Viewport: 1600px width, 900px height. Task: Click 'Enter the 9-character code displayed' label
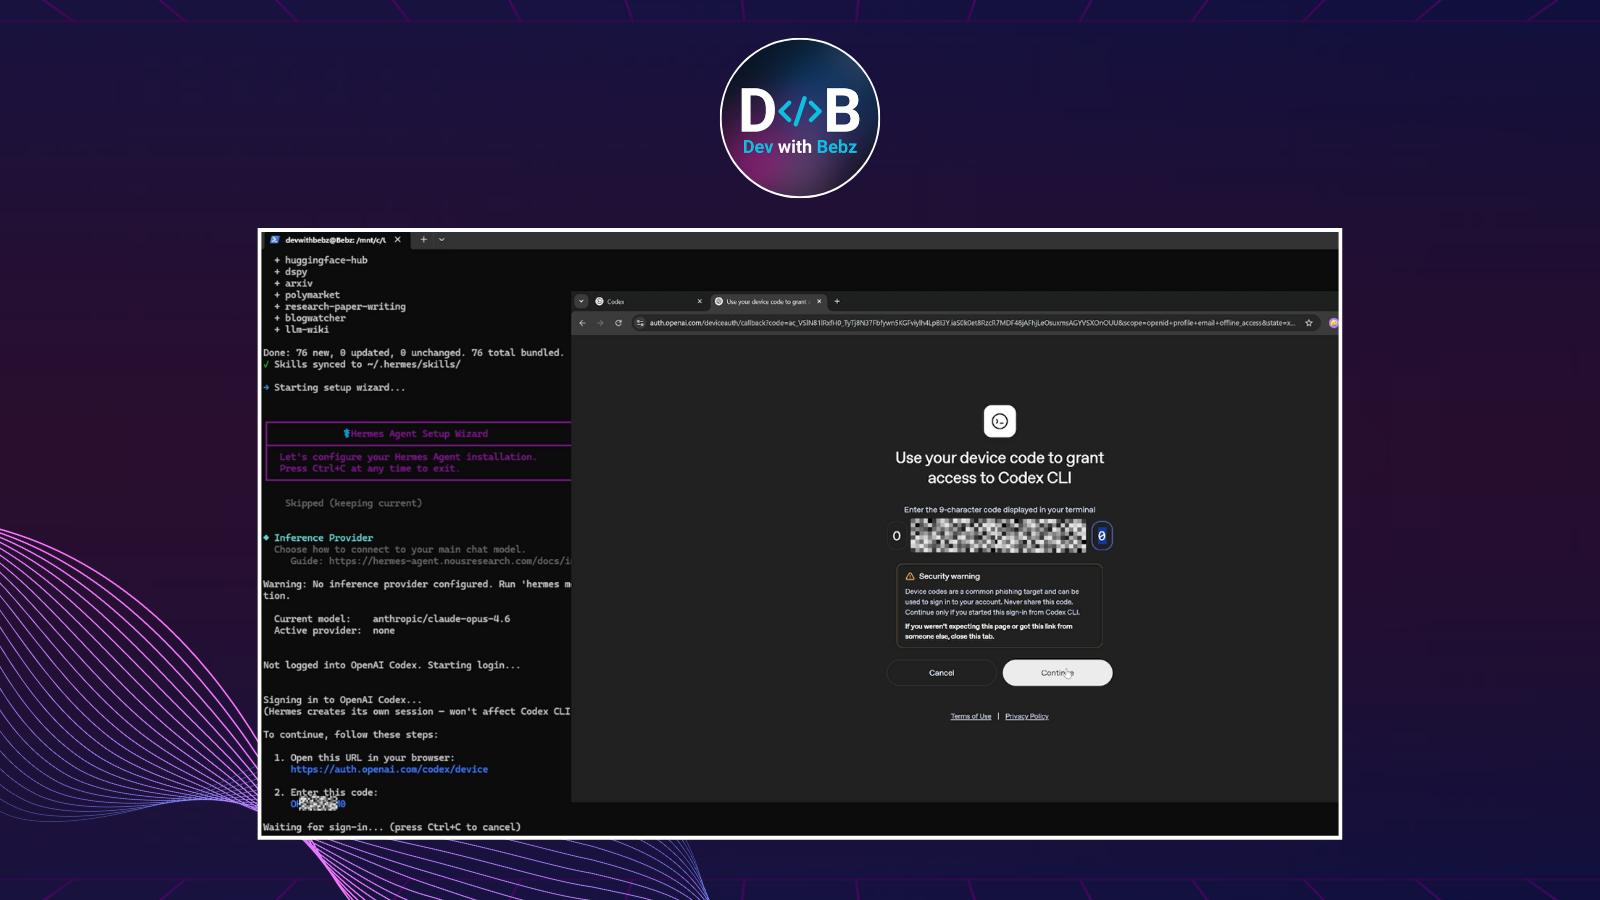click(x=1000, y=510)
